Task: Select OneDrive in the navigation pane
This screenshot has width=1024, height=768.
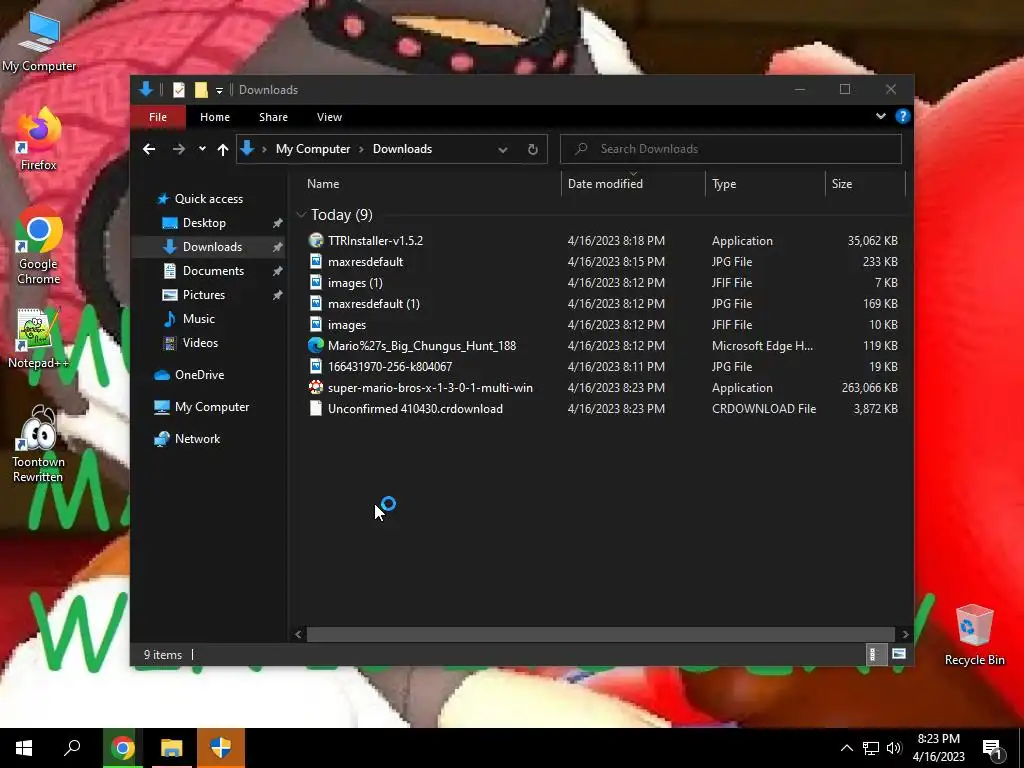Action: 199,375
